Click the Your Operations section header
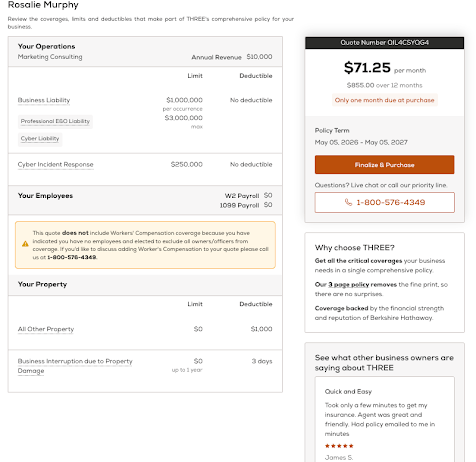 (x=145, y=52)
